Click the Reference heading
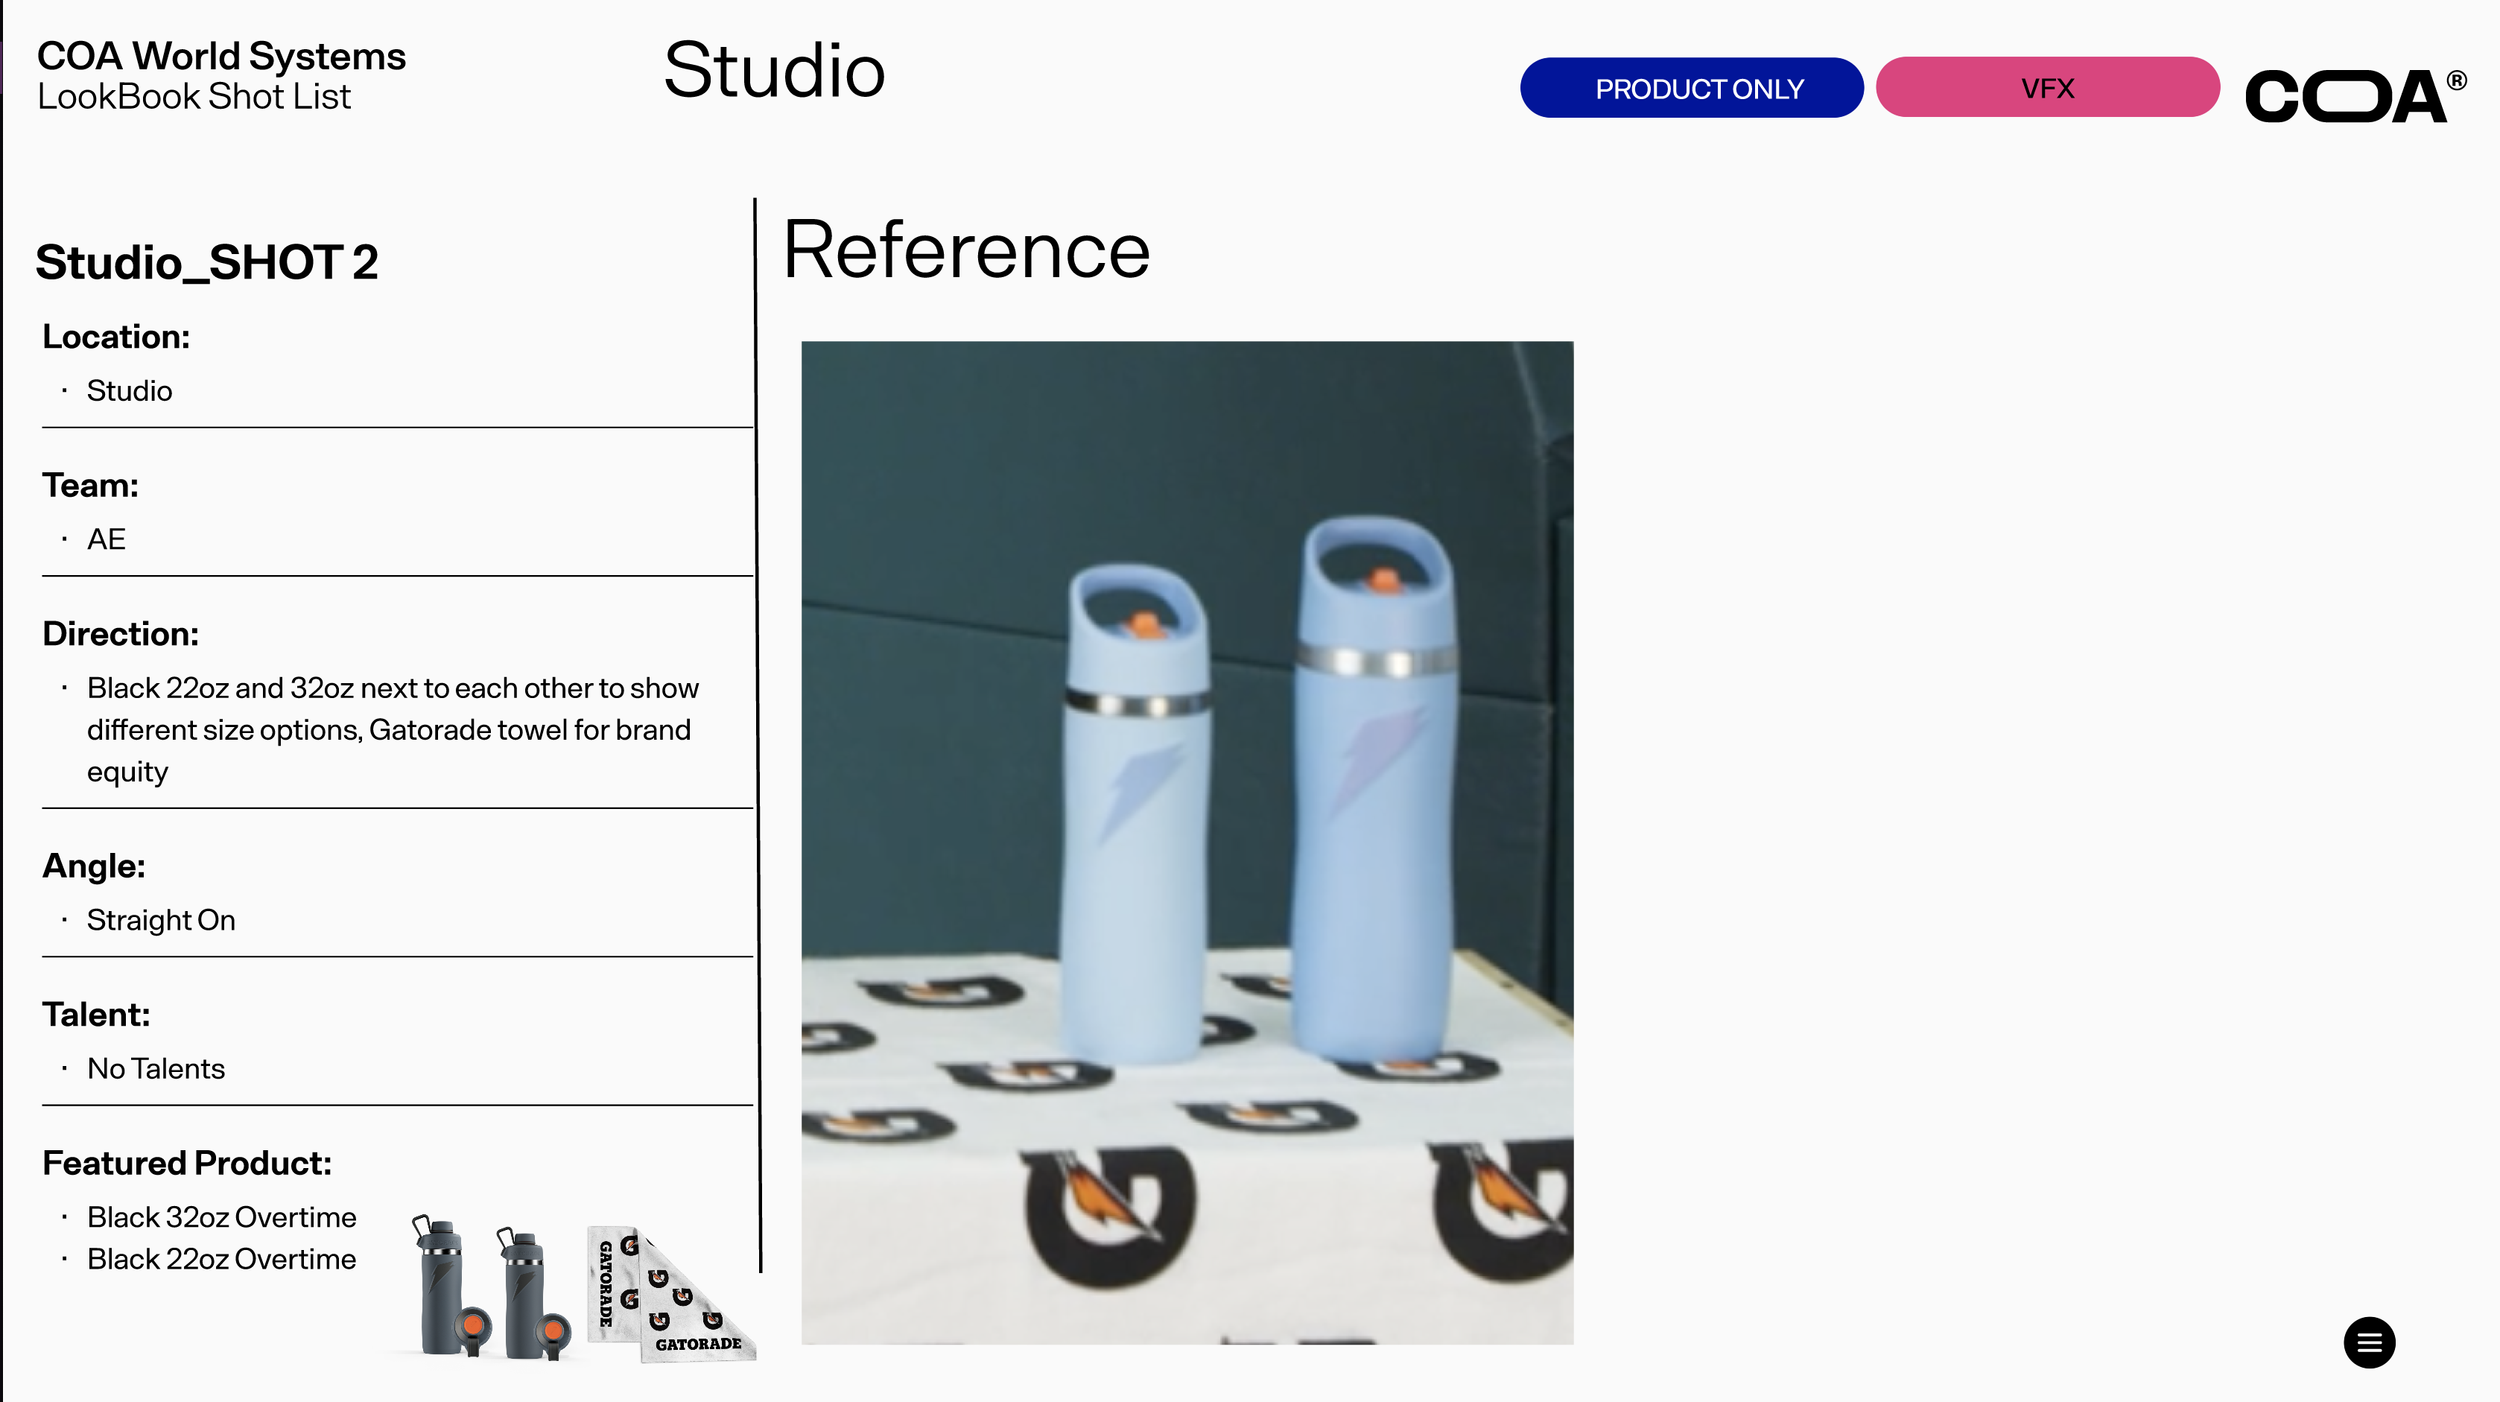The image size is (2500, 1402). [x=966, y=250]
